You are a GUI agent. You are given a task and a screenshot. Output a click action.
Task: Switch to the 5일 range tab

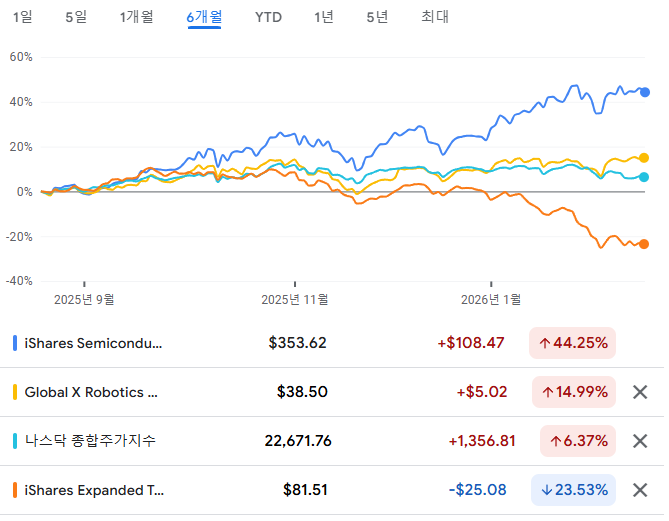tap(75, 17)
